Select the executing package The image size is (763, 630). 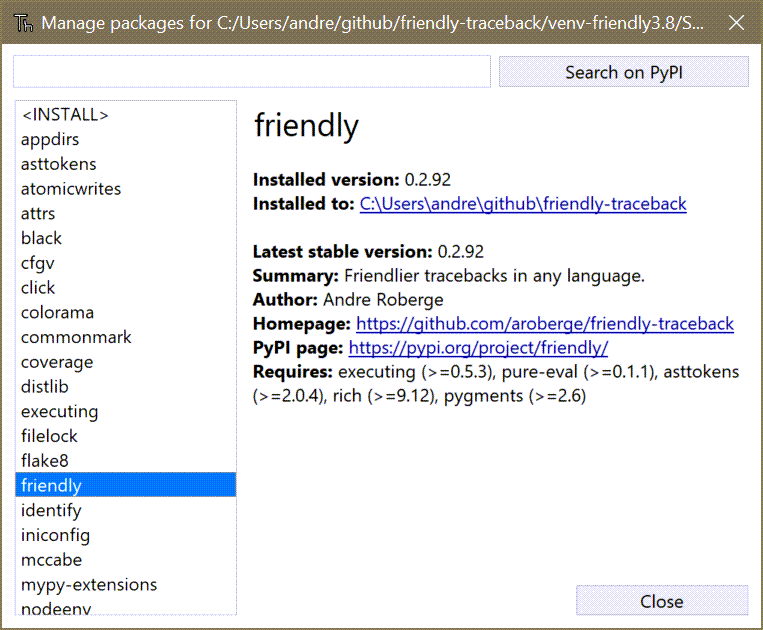click(x=126, y=412)
